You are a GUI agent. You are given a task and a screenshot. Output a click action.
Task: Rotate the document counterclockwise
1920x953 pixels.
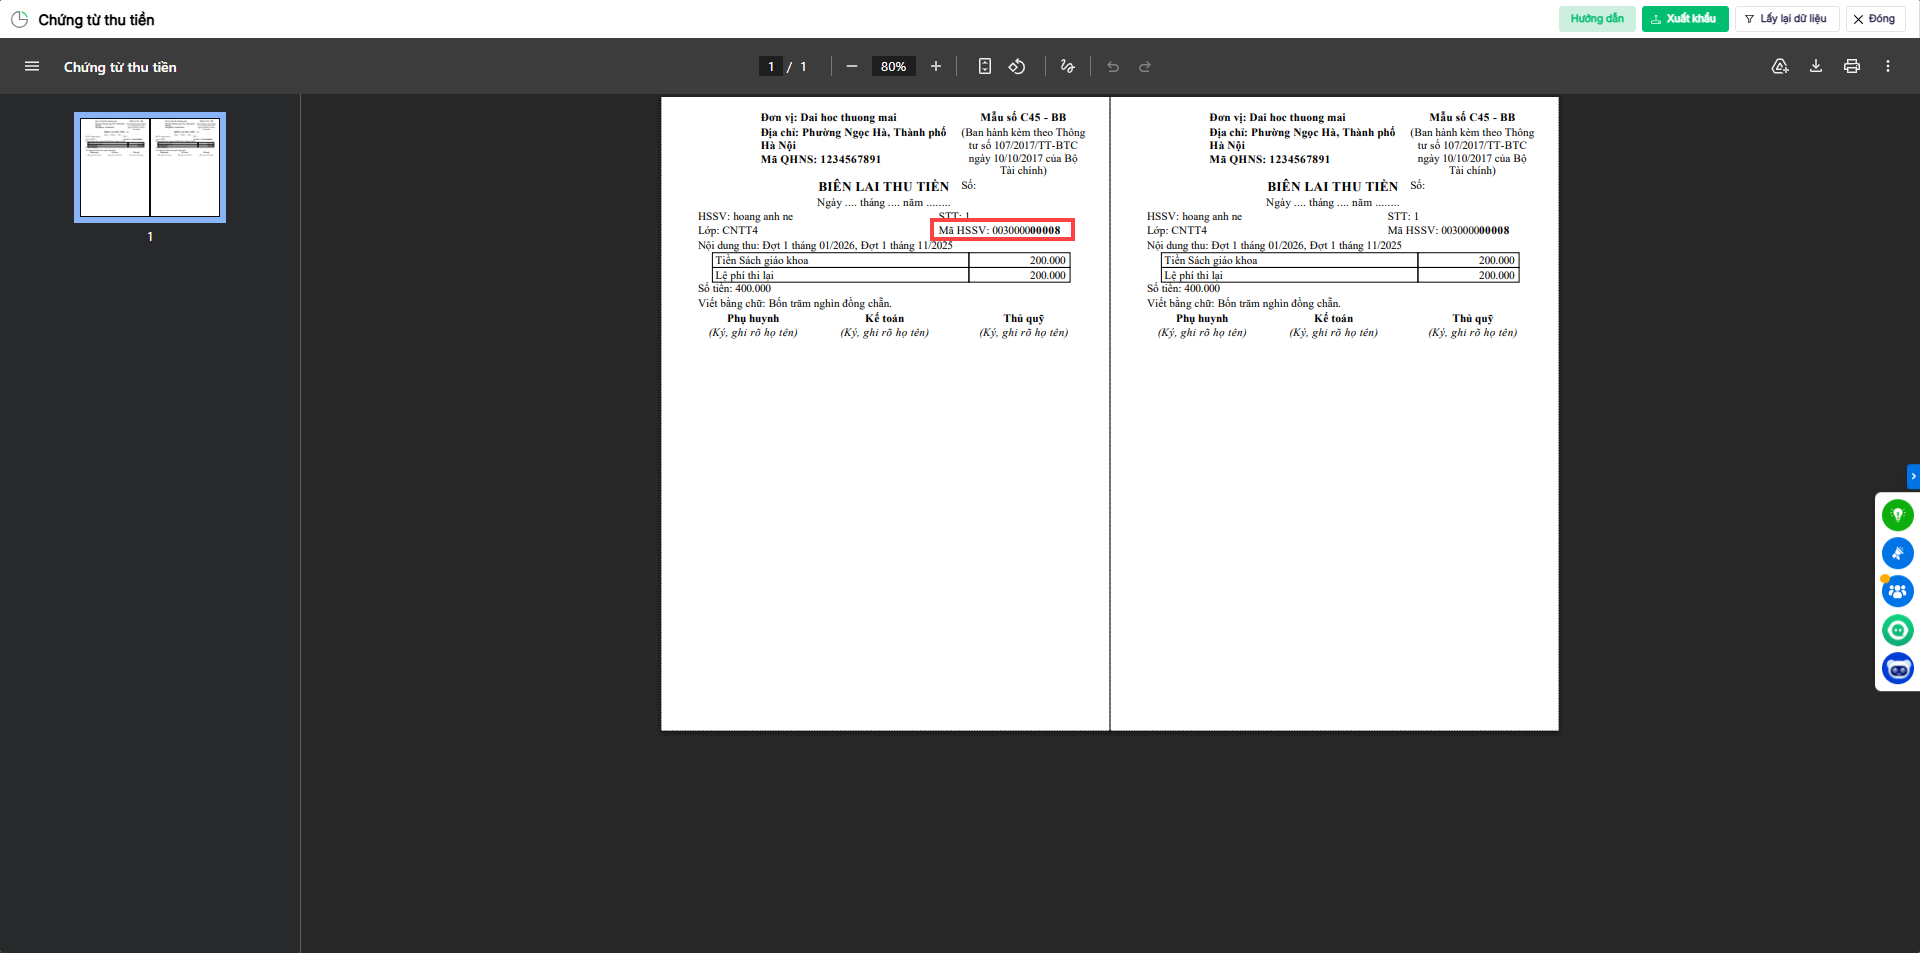coord(1017,67)
